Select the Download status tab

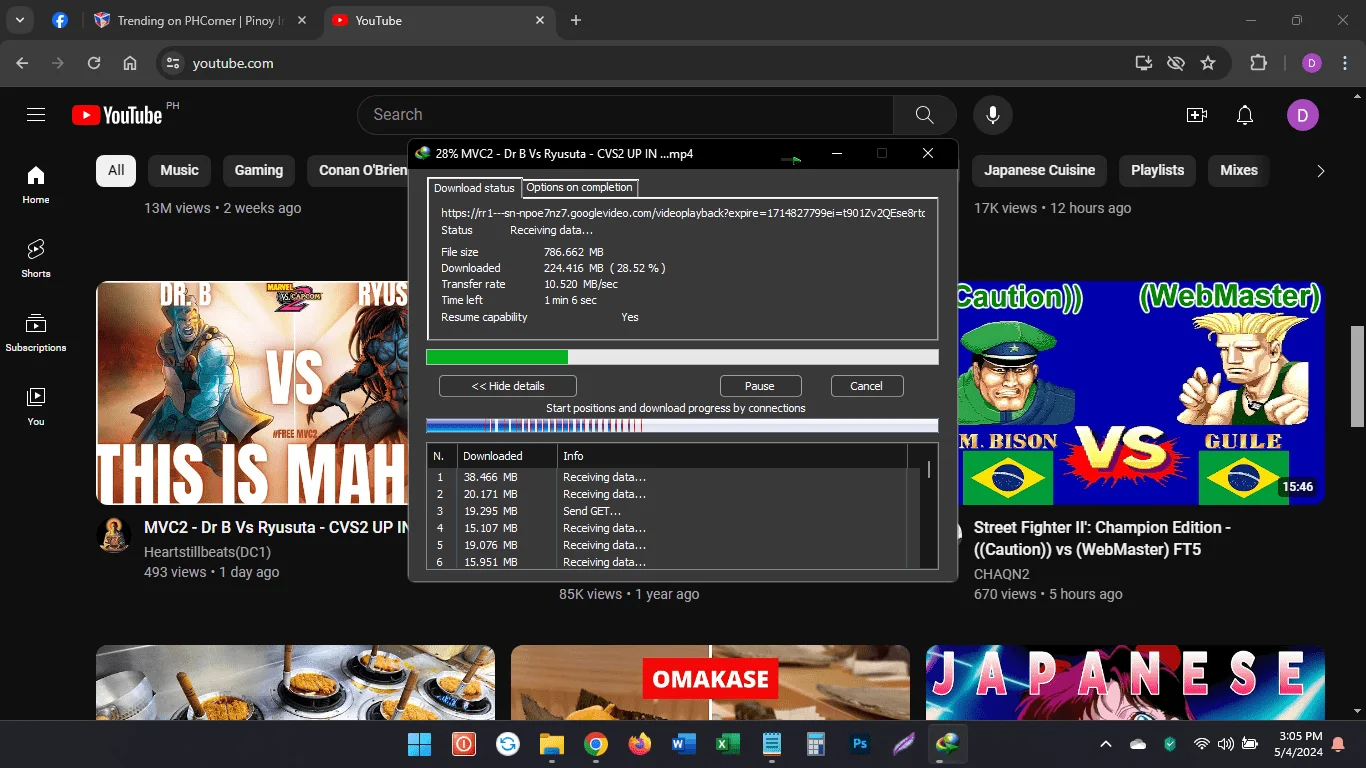tap(474, 188)
